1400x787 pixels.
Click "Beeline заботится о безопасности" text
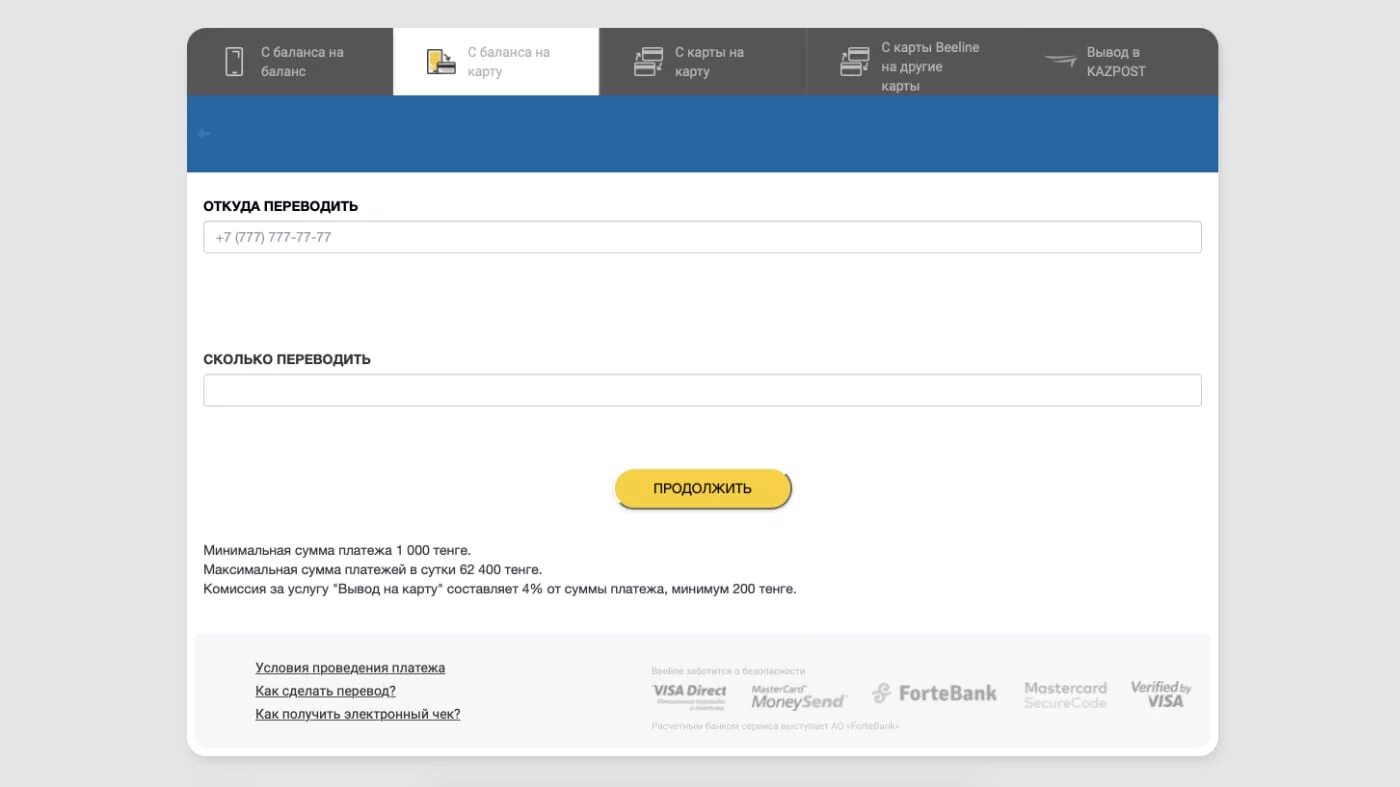pyautogui.click(x=728, y=671)
